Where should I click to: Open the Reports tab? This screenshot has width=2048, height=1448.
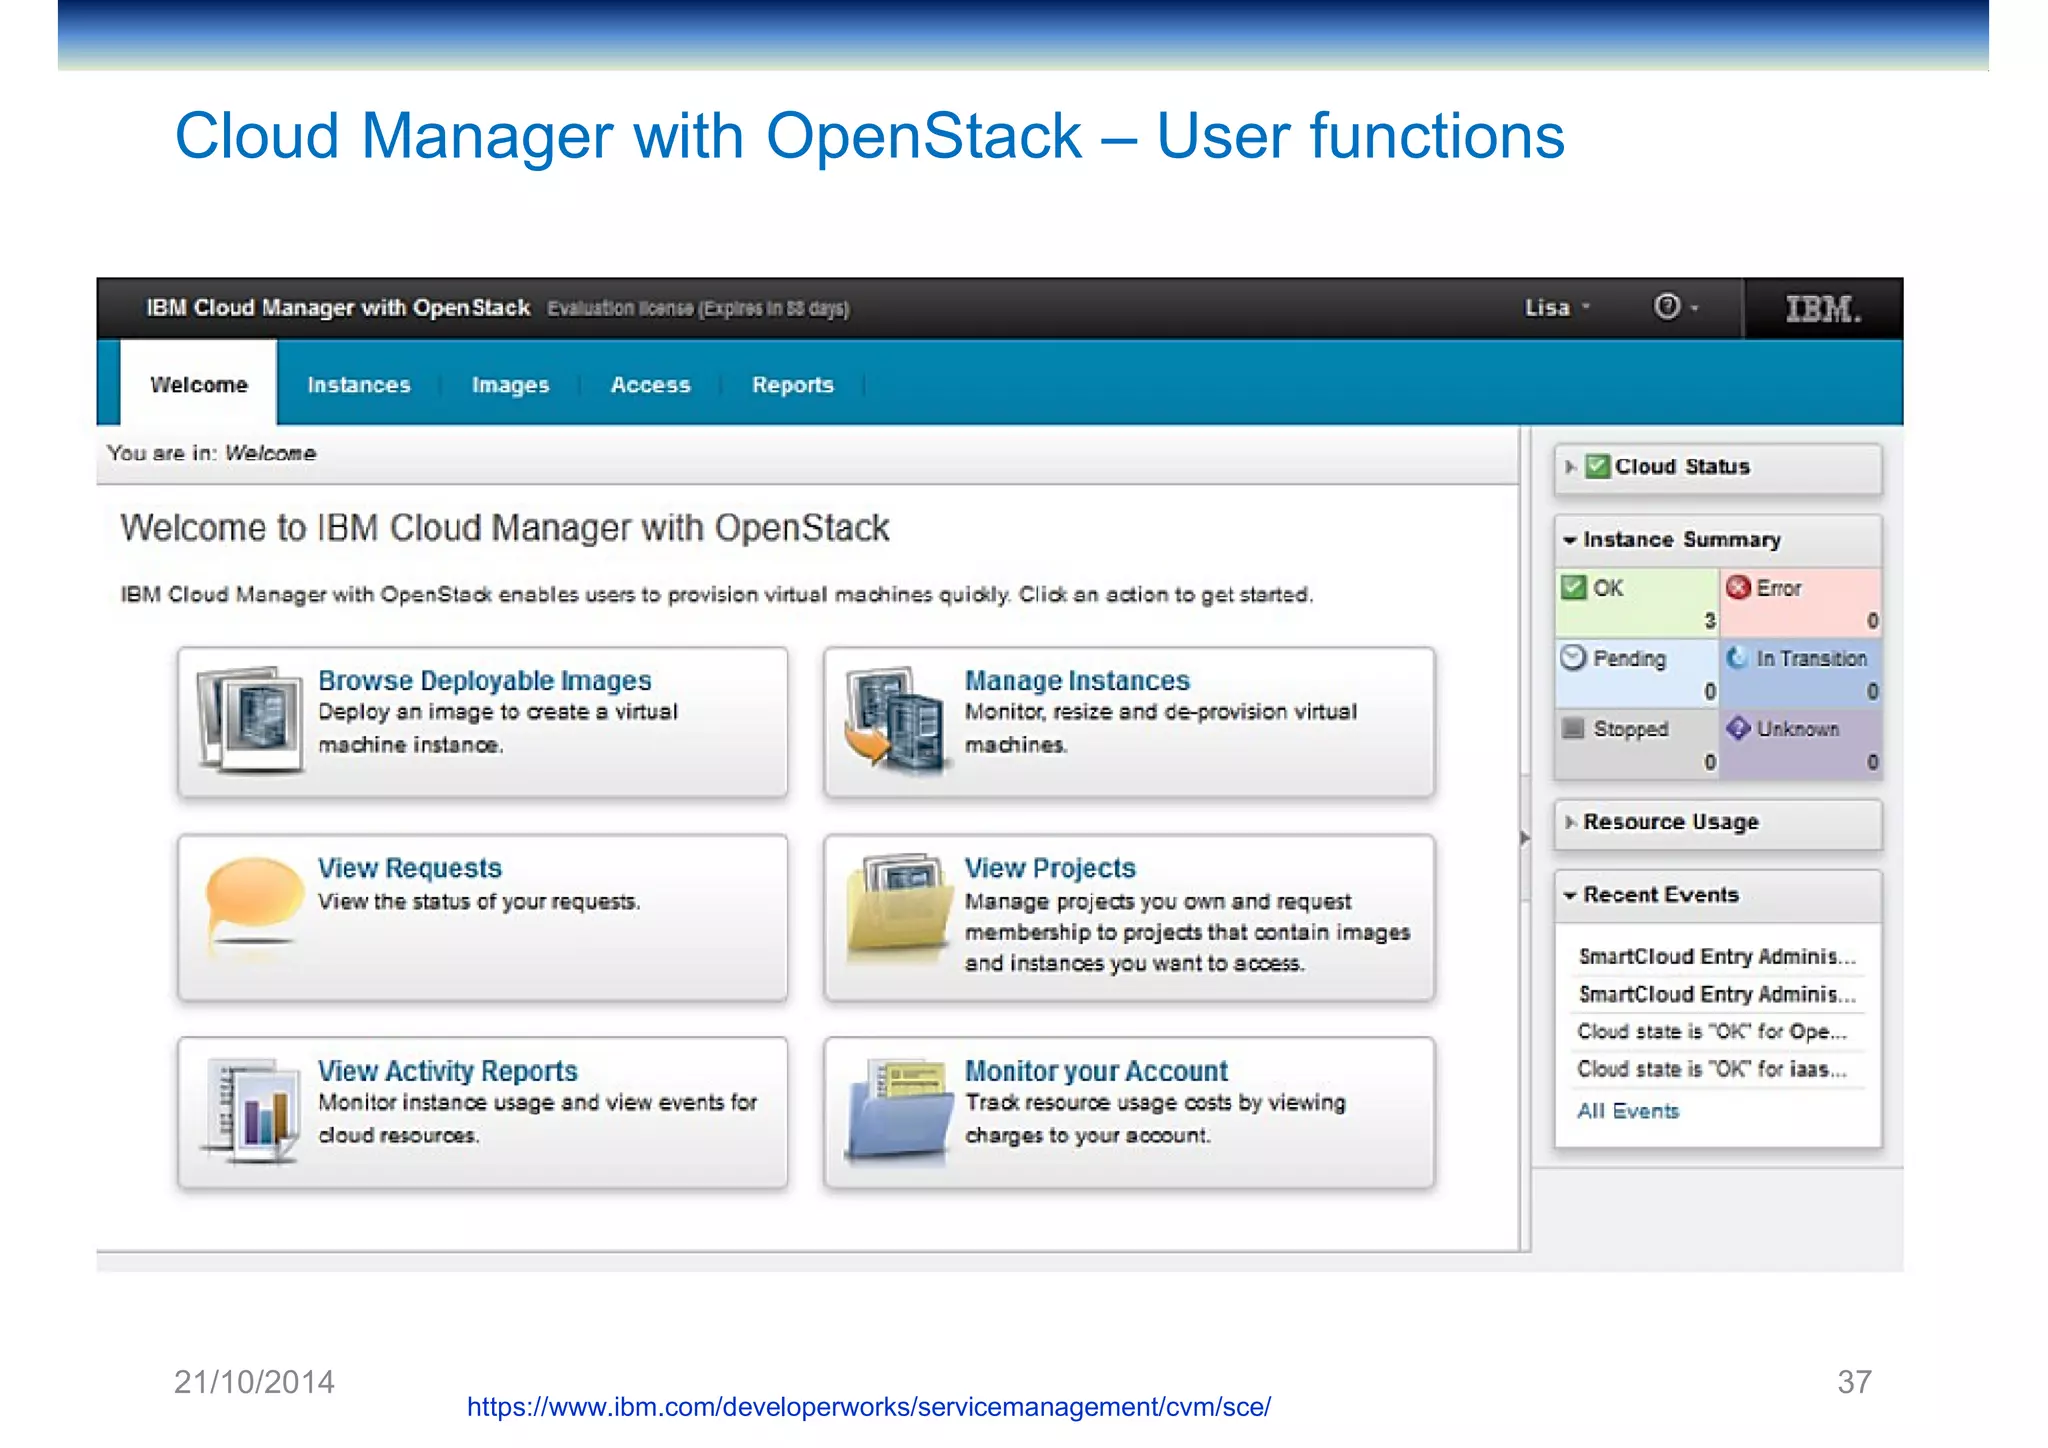792,385
